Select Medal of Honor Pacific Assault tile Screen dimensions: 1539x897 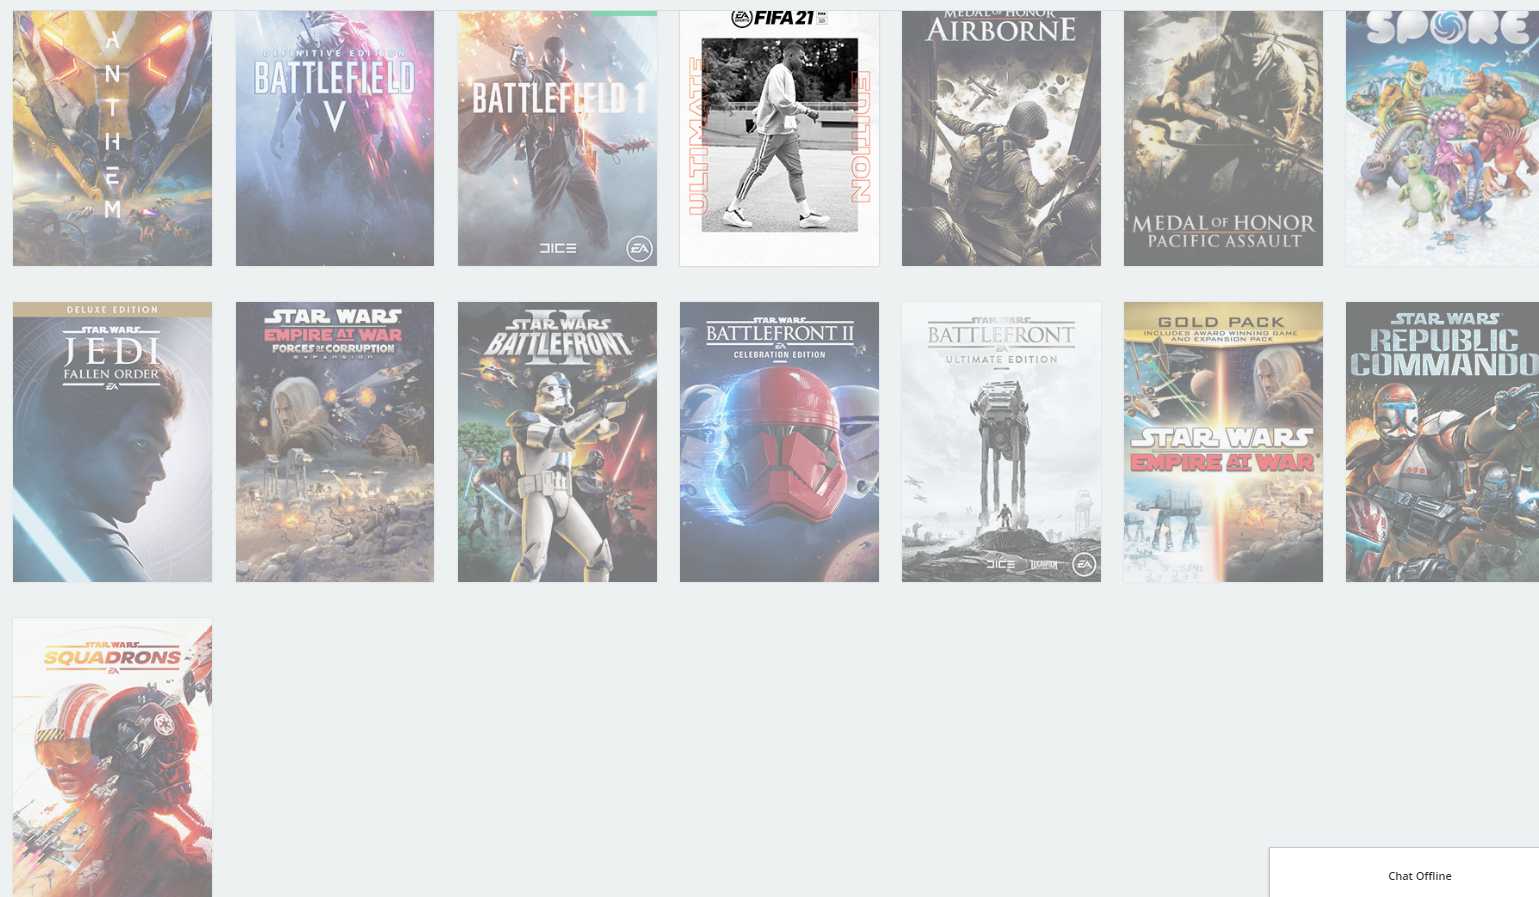[x=1223, y=138]
